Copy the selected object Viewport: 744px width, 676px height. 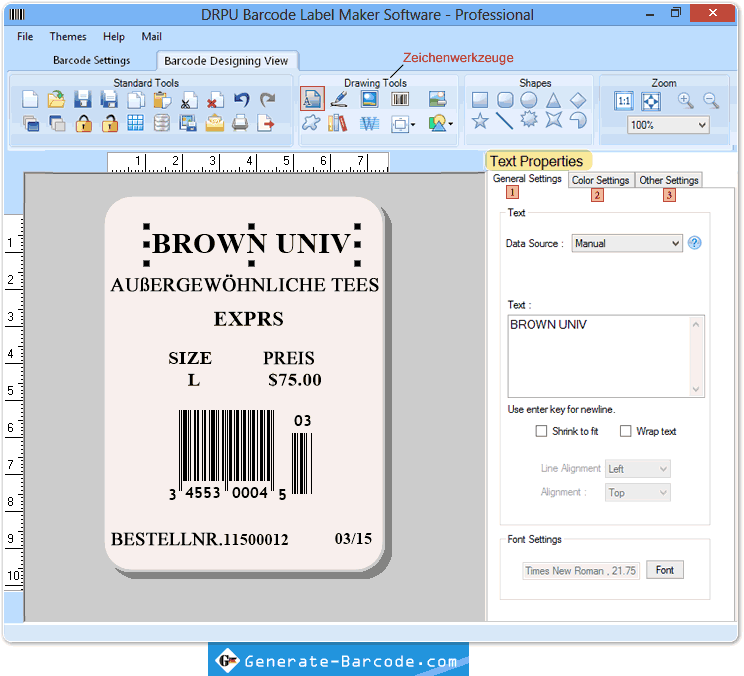pyautogui.click(x=136, y=100)
